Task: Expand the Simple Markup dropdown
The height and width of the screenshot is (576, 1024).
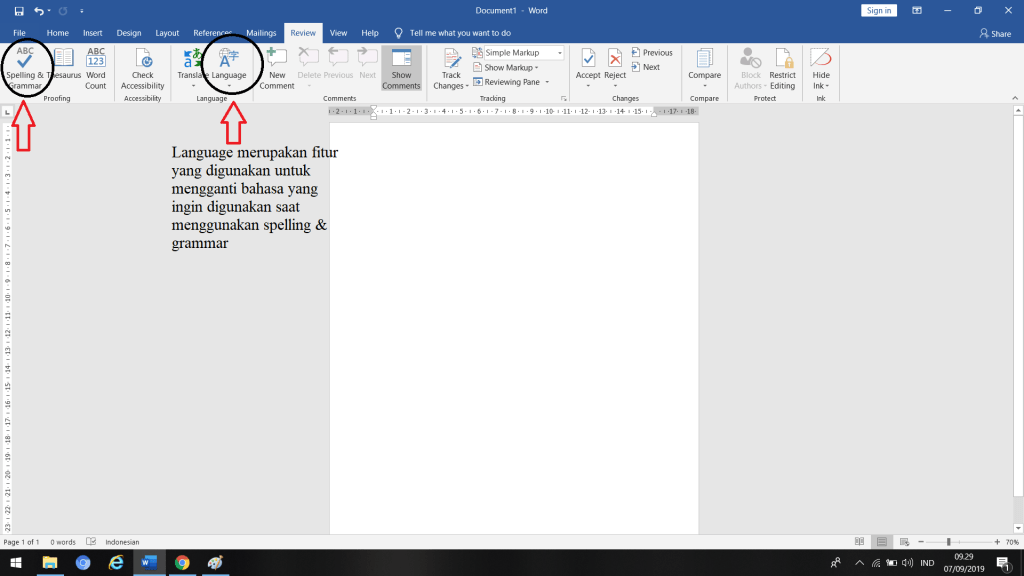Action: point(560,52)
